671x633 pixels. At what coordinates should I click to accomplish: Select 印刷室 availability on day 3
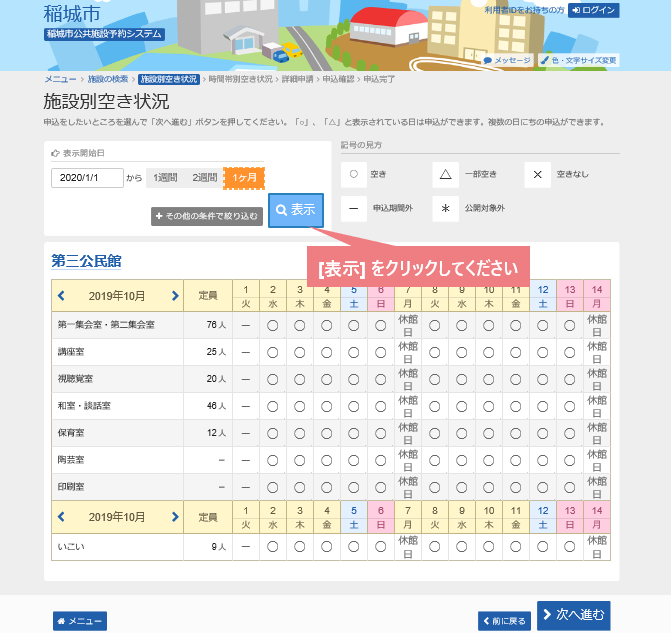tap(300, 487)
